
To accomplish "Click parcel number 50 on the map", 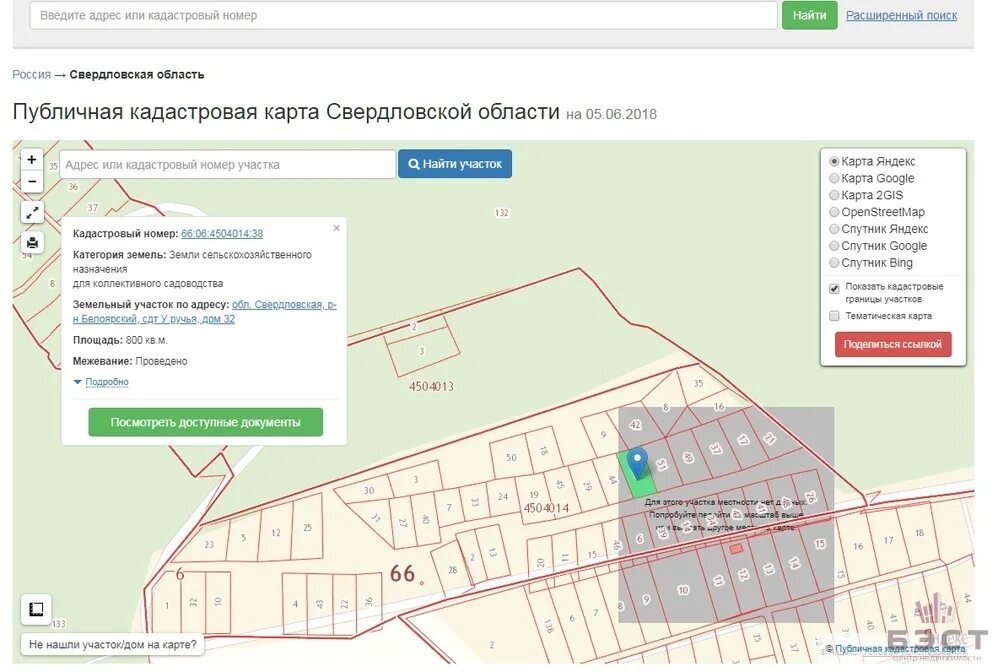I will tap(511, 458).
